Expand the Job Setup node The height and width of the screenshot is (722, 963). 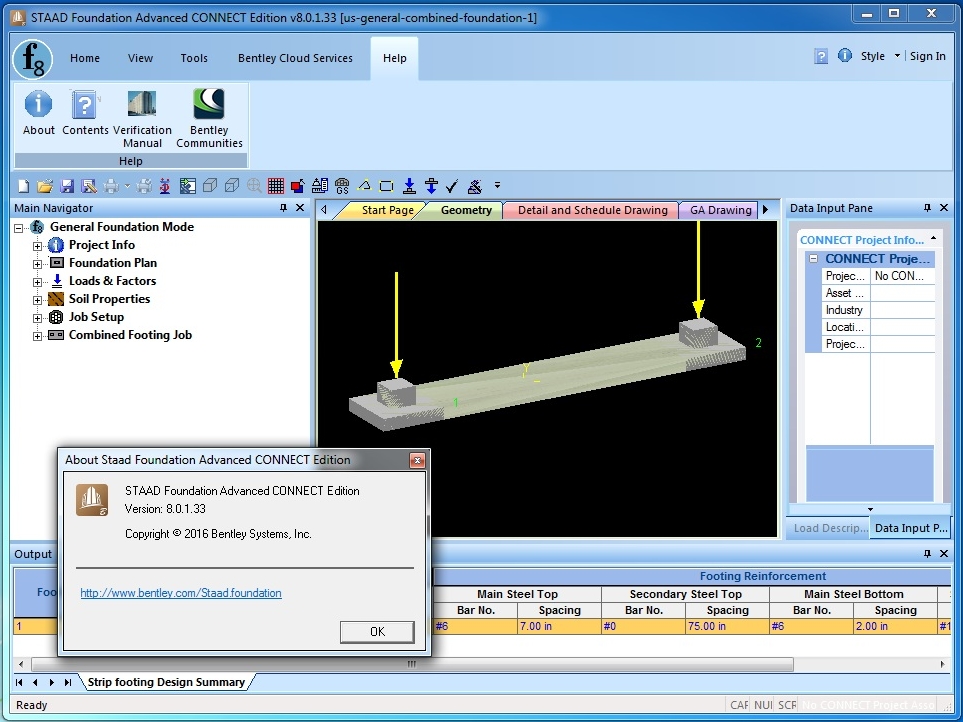[37, 318]
